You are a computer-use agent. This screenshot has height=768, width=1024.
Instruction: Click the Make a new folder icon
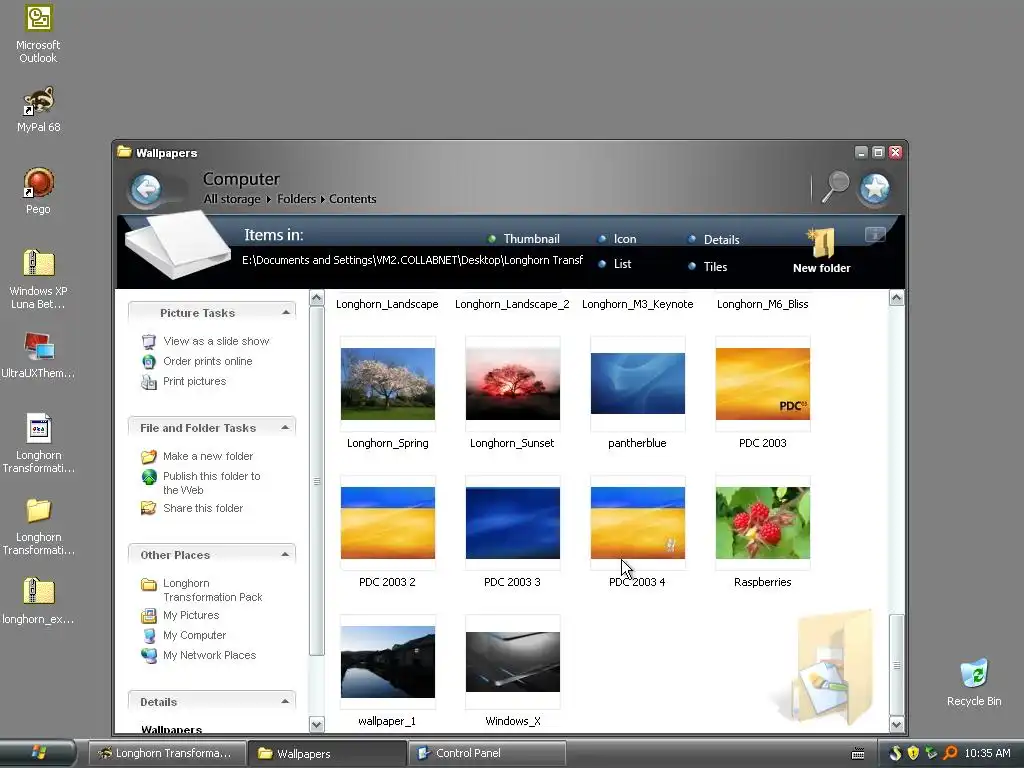[x=149, y=456]
